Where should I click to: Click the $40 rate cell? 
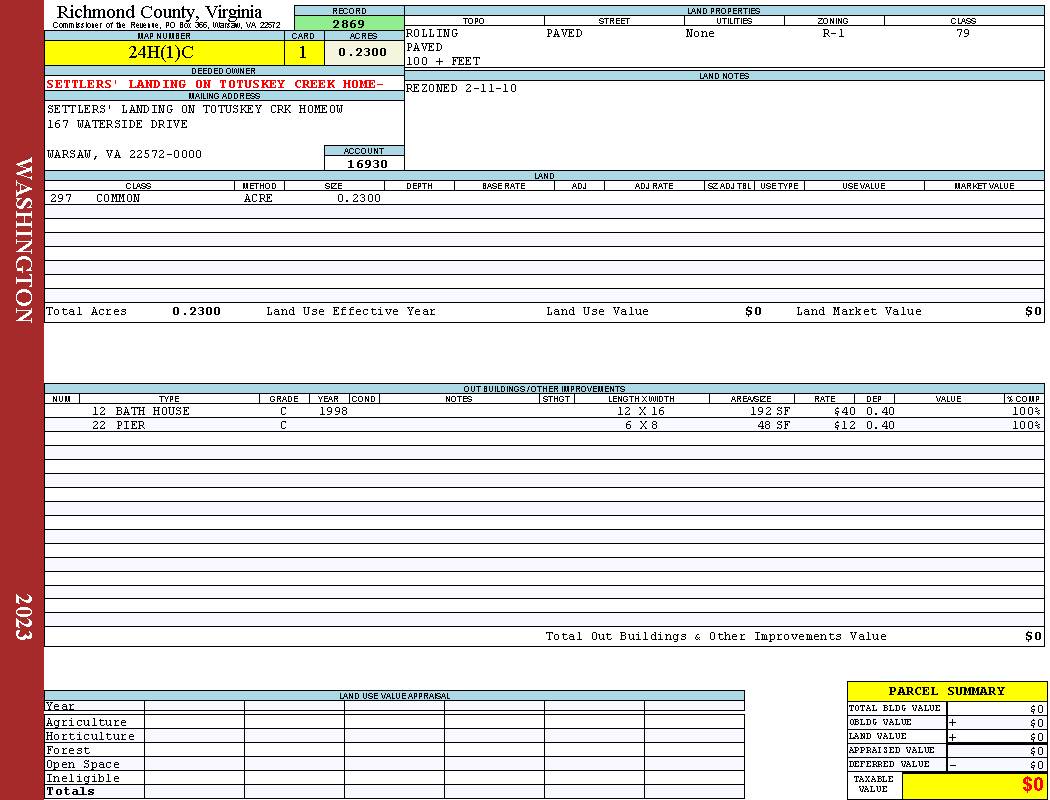(x=844, y=411)
